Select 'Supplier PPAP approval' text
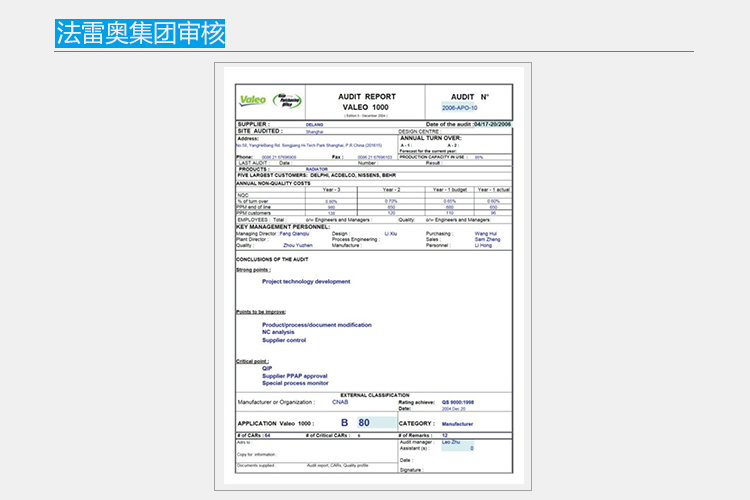Image resolution: width=750 pixels, height=500 pixels. coord(295,376)
